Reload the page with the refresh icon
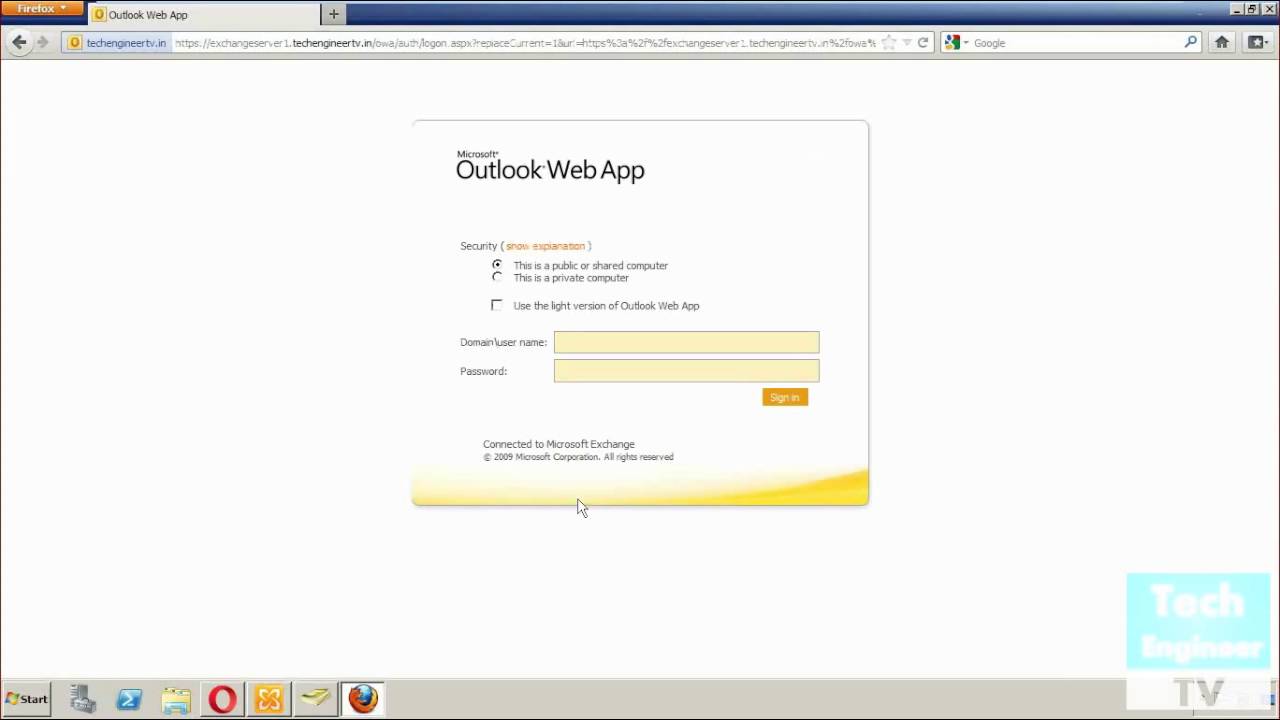1280x720 pixels. pyautogui.click(x=923, y=43)
